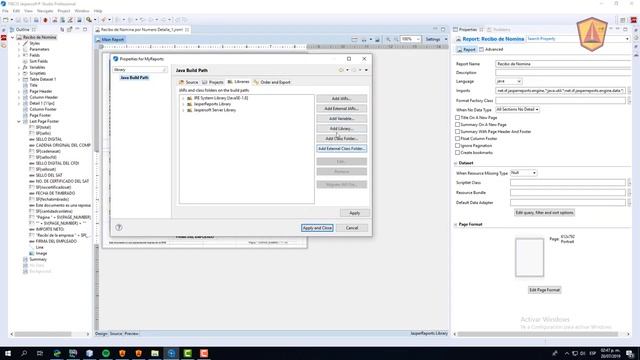Image resolution: width=640 pixels, height=360 pixels.
Task: Switch to the Preview editor tab
Action: coord(131,333)
